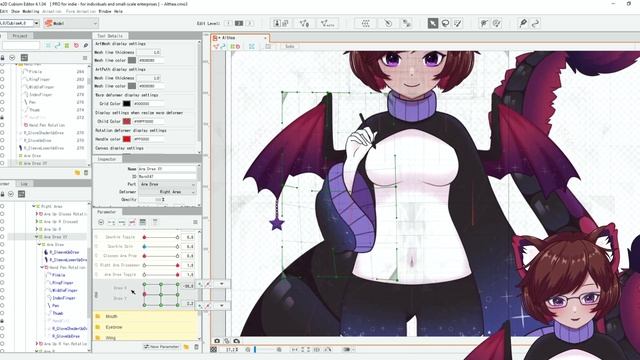The image size is (640, 360).
Task: Expand Arm Up R Fan Rotation node
Action: [x=37, y=344]
